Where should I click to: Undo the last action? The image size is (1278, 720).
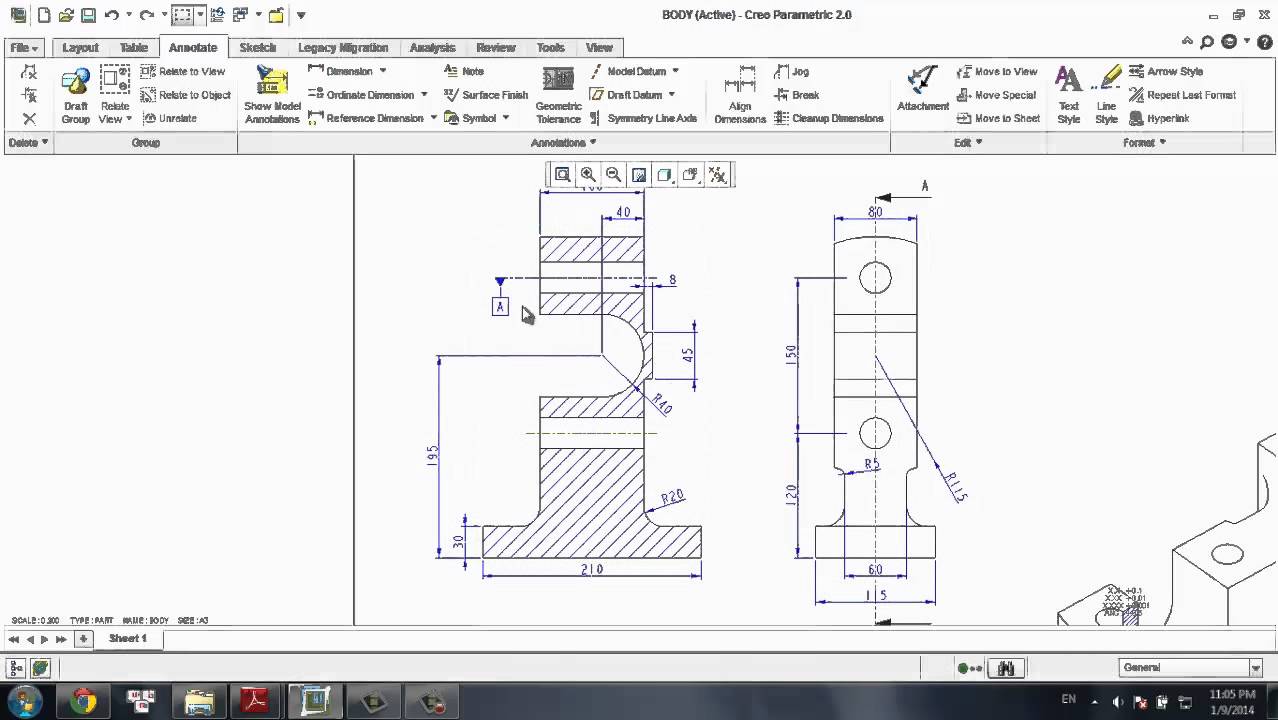pyautogui.click(x=111, y=15)
